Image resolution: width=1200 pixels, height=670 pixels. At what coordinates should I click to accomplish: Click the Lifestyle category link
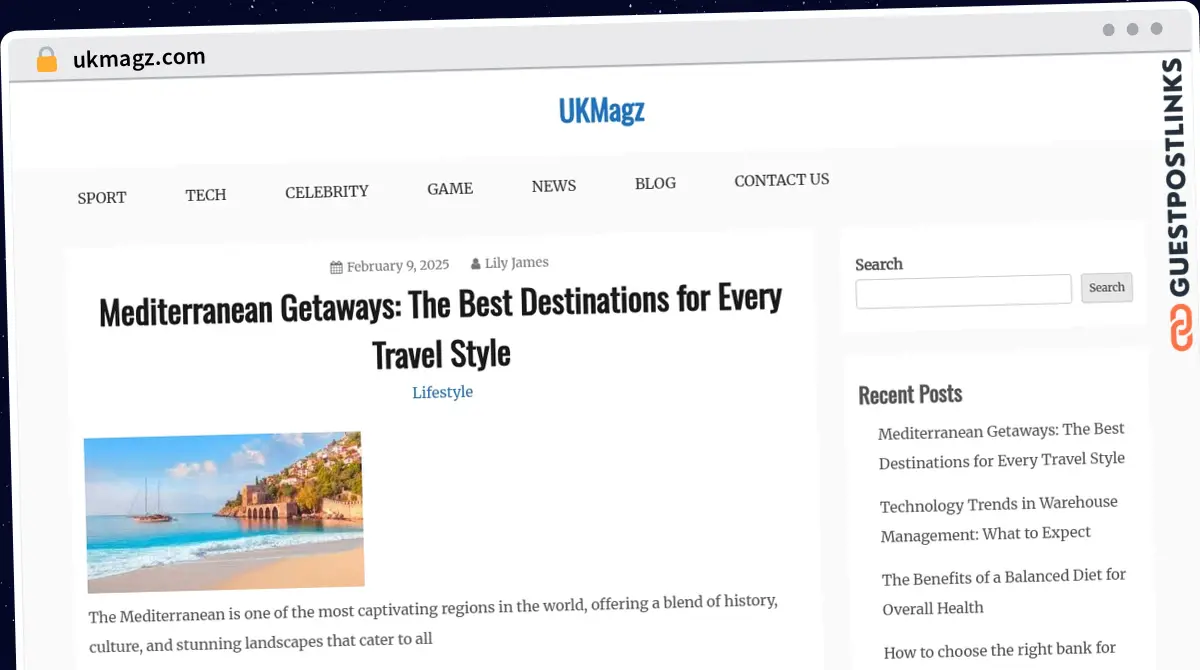[442, 392]
